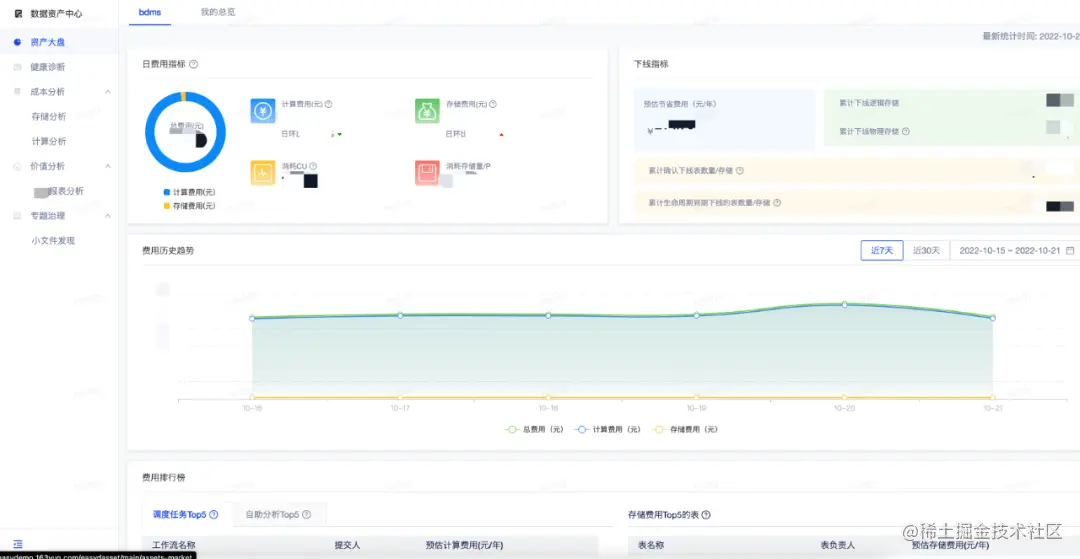
Task: Click the 数据资产中心 logo icon
Action: 18,13
